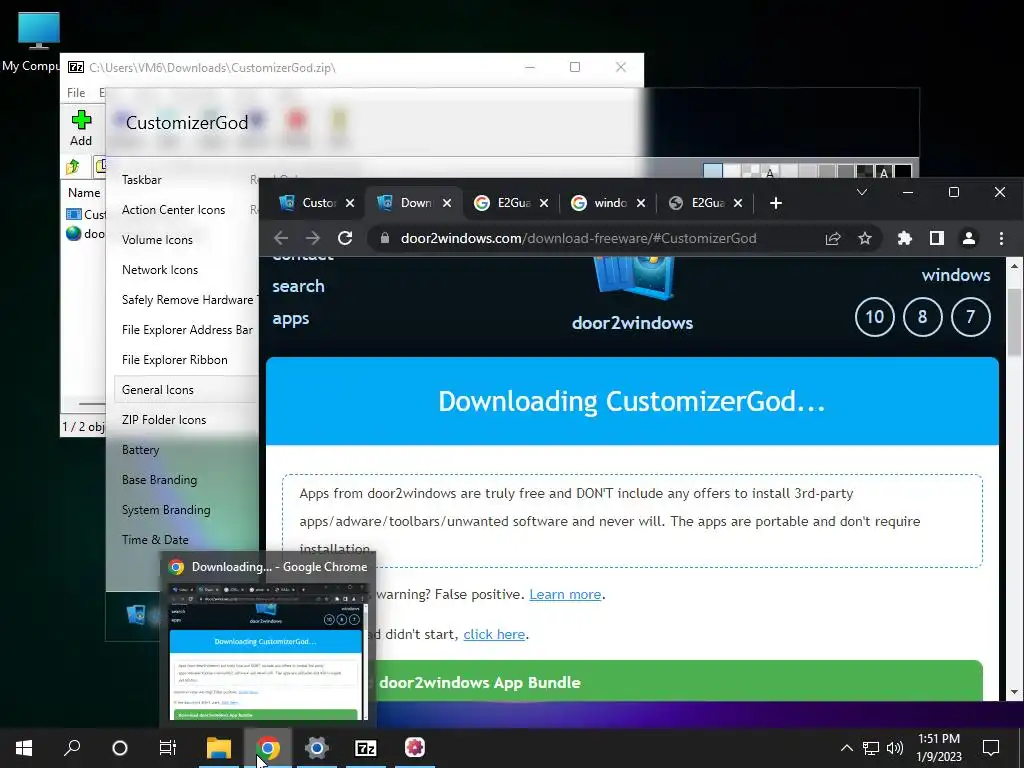Click Chrome window preview thumbnail
This screenshot has height=768, width=1024.
(268, 652)
